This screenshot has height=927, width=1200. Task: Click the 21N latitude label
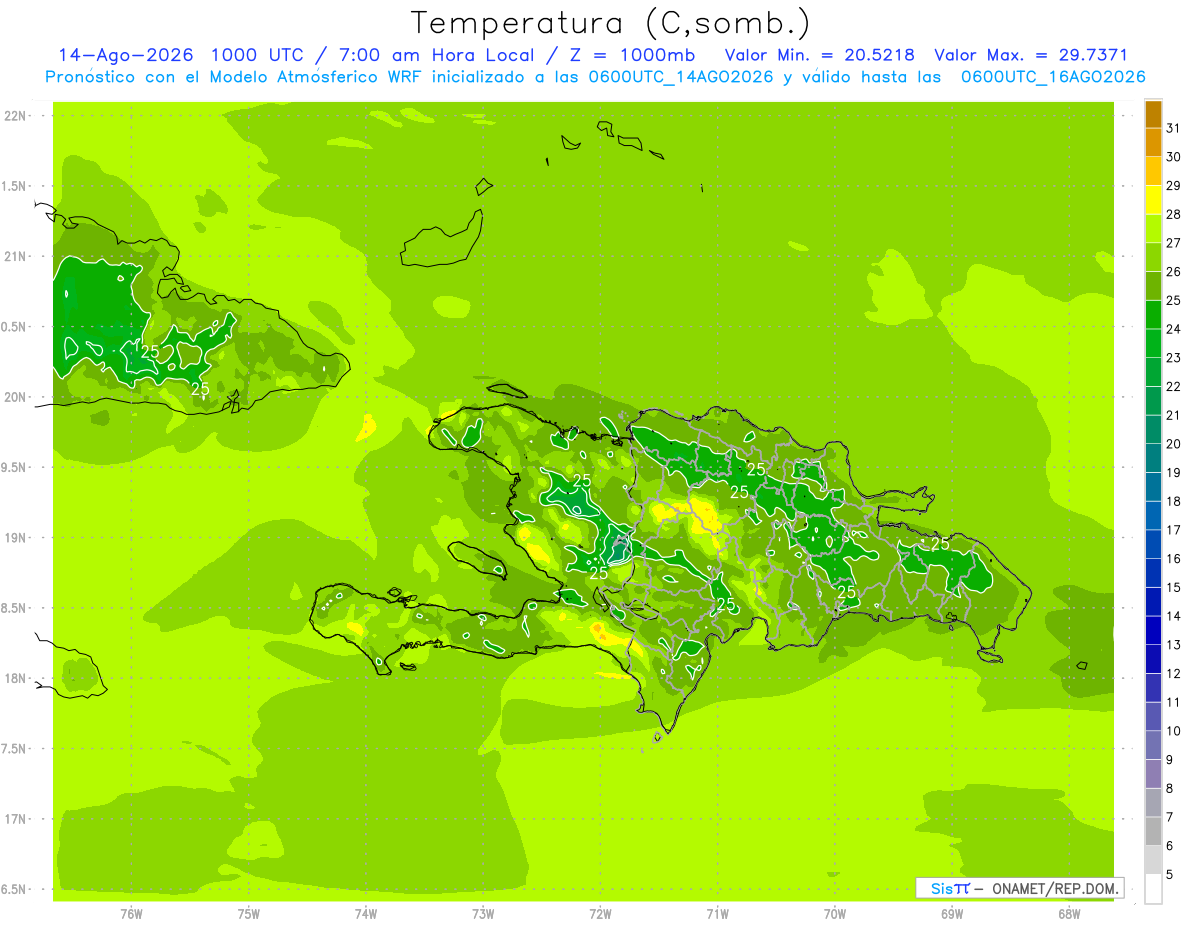pos(16,256)
